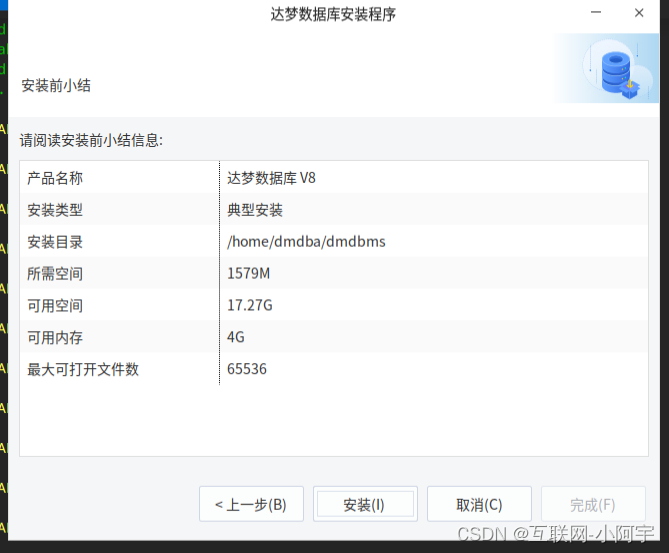Select the 最大可打开文件数 row label
The width and height of the screenshot is (669, 553).
tap(83, 370)
